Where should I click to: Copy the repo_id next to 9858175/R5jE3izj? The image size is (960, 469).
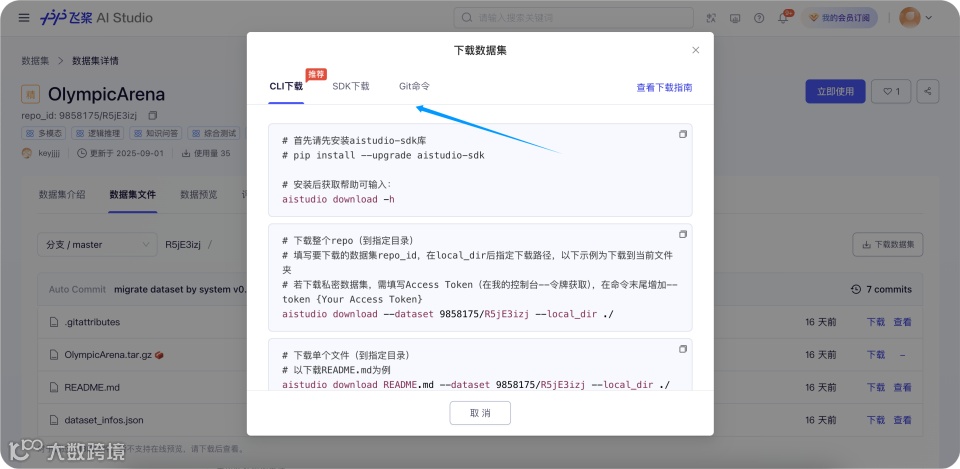(x=153, y=115)
